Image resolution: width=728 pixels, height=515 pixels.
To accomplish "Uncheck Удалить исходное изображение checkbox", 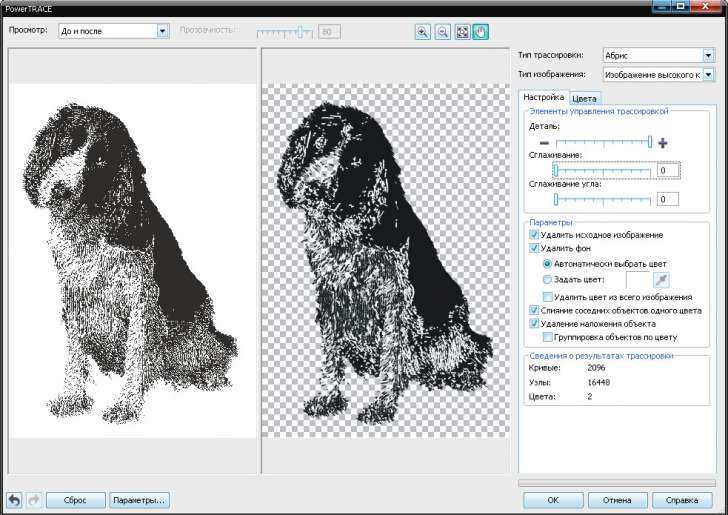I will pyautogui.click(x=534, y=234).
